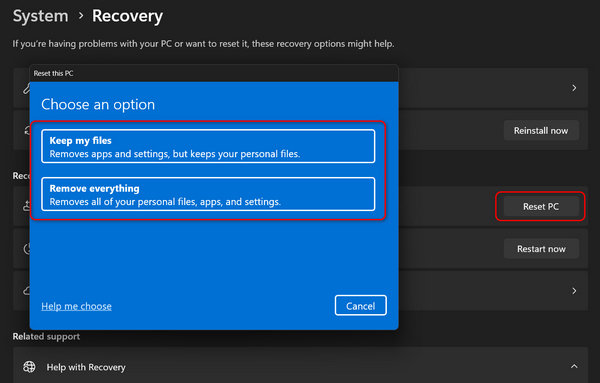Cancel the Reset this PC dialog

[360, 305]
